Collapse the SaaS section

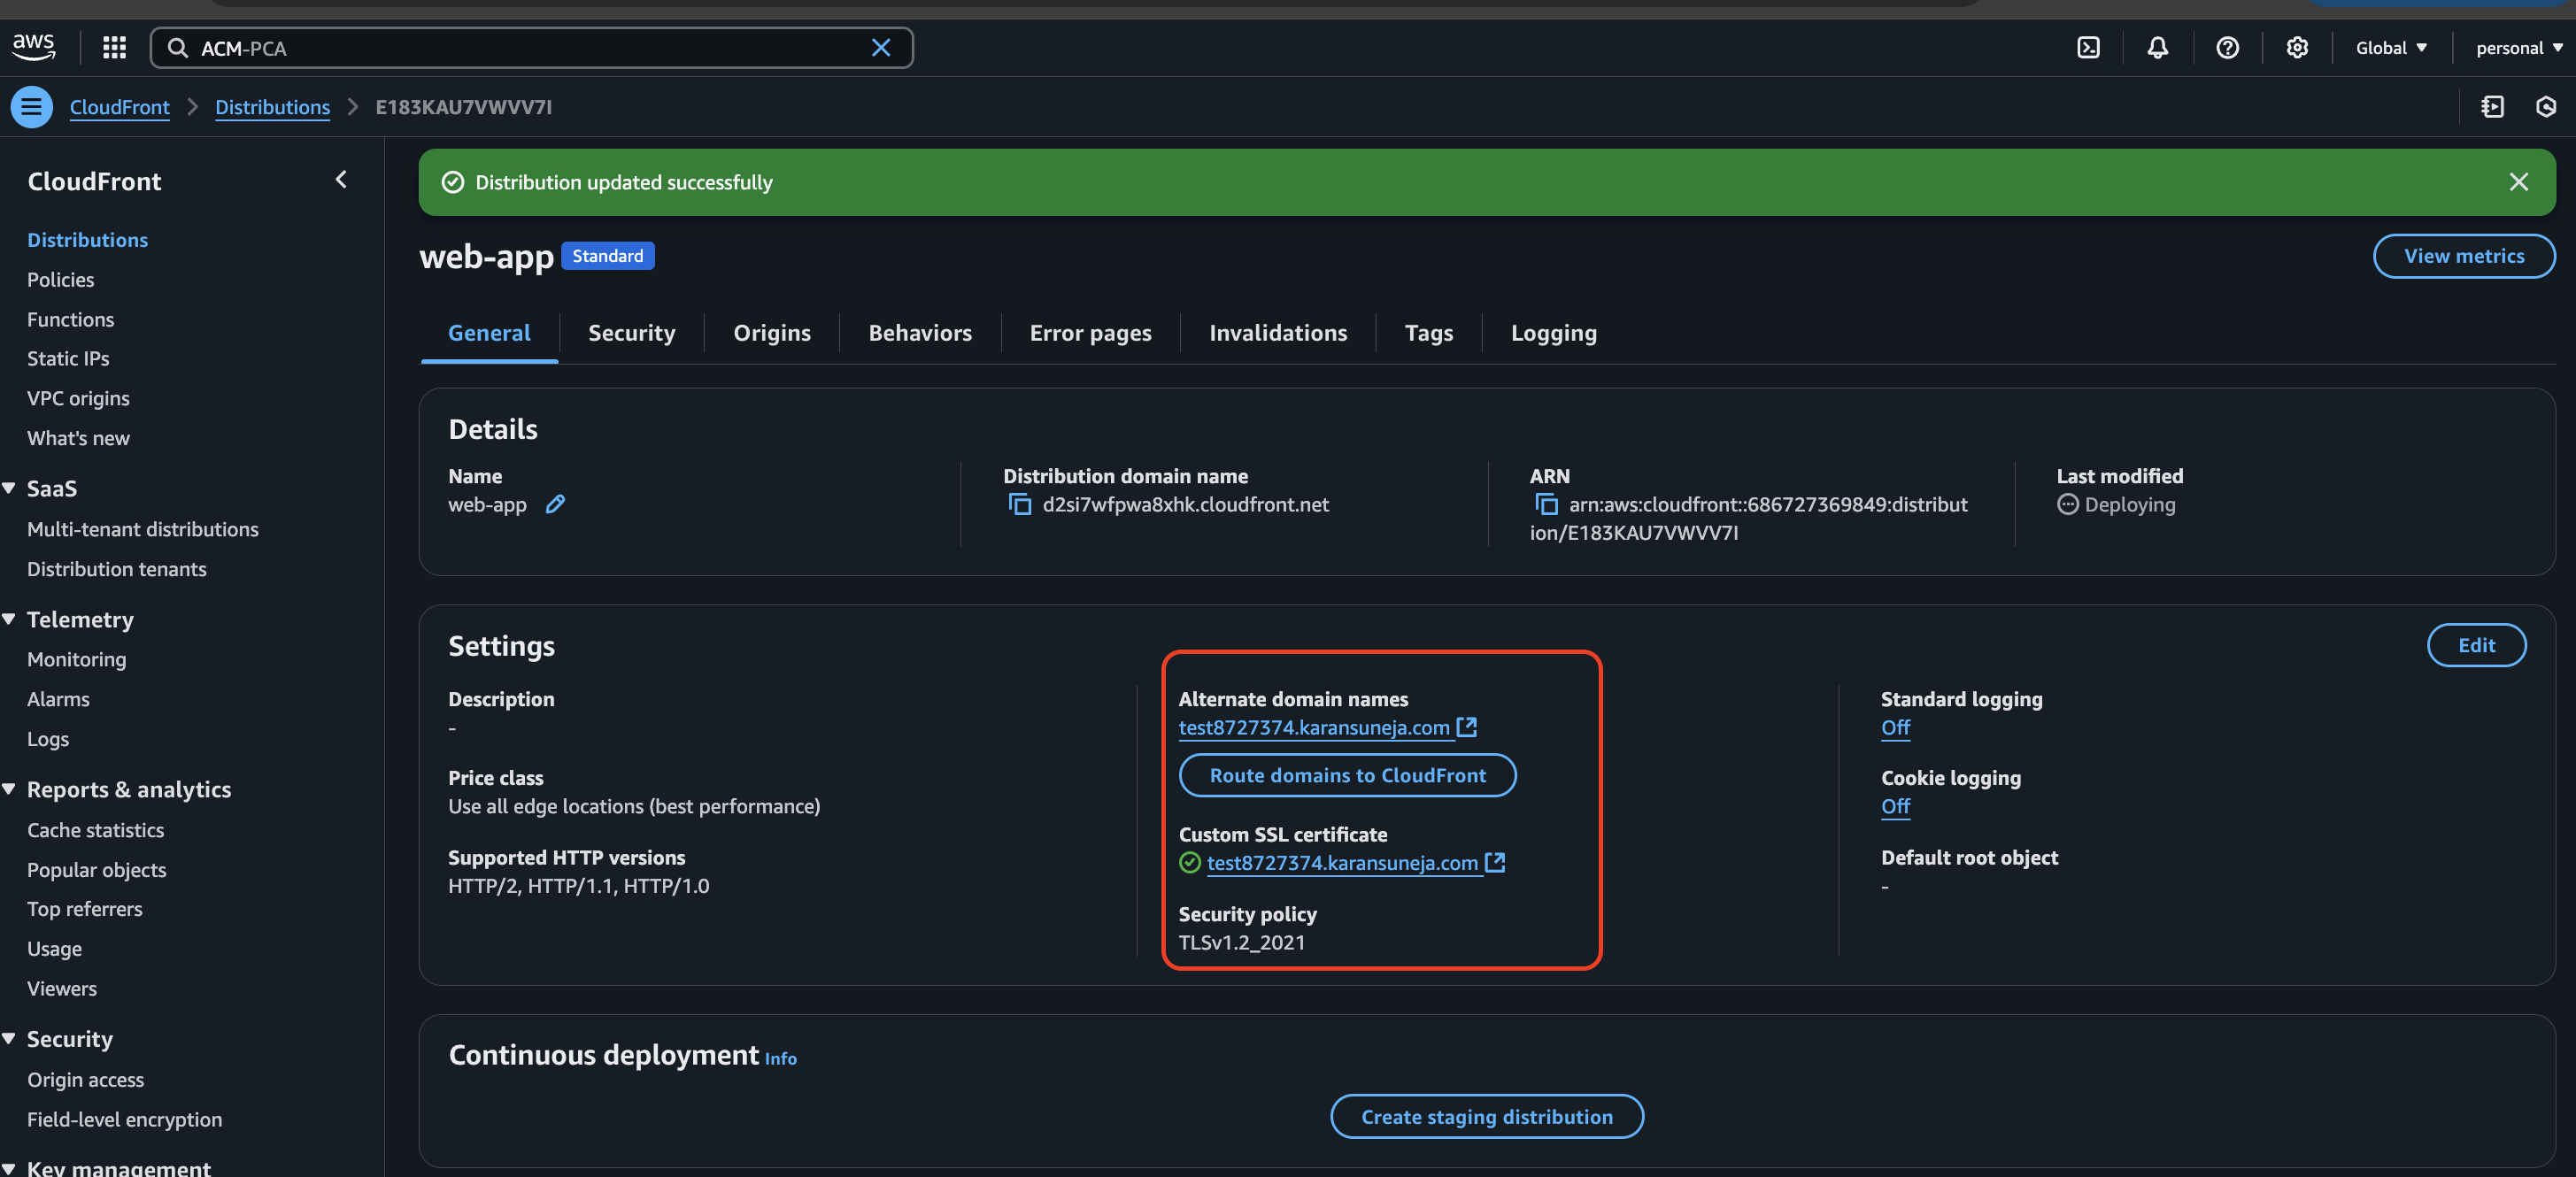click(x=9, y=488)
